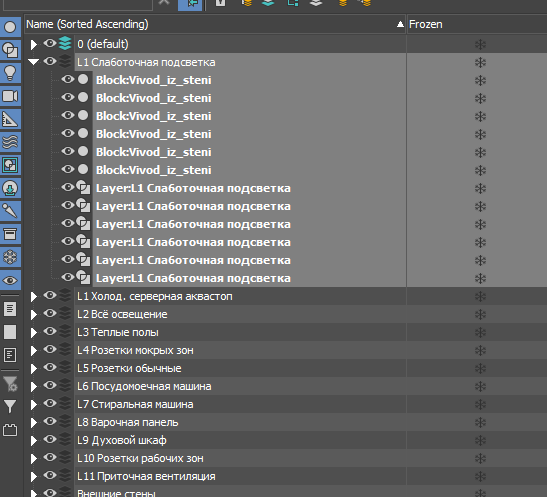Click the Frozen column header
547x497 pixels.
tap(477, 24)
